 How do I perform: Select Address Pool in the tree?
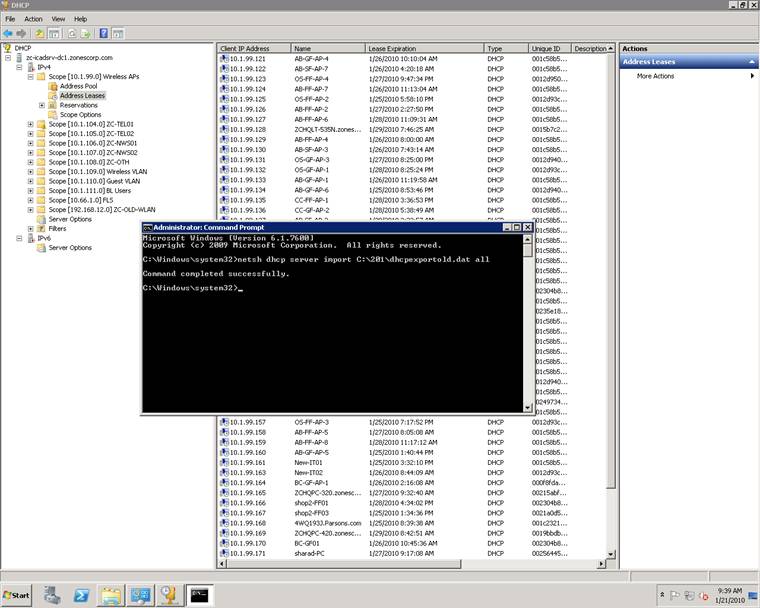(78, 86)
